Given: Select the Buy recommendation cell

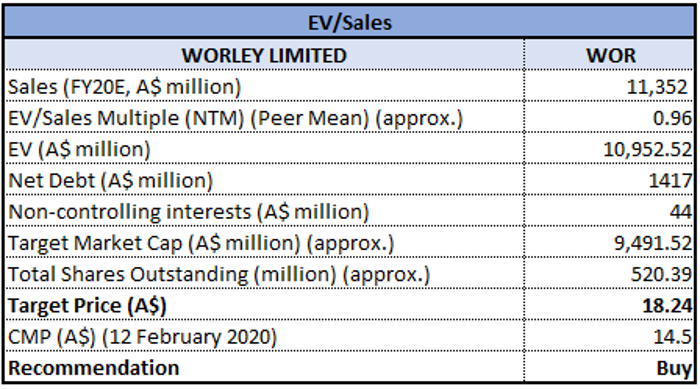Looking at the screenshot, I should (610, 367).
